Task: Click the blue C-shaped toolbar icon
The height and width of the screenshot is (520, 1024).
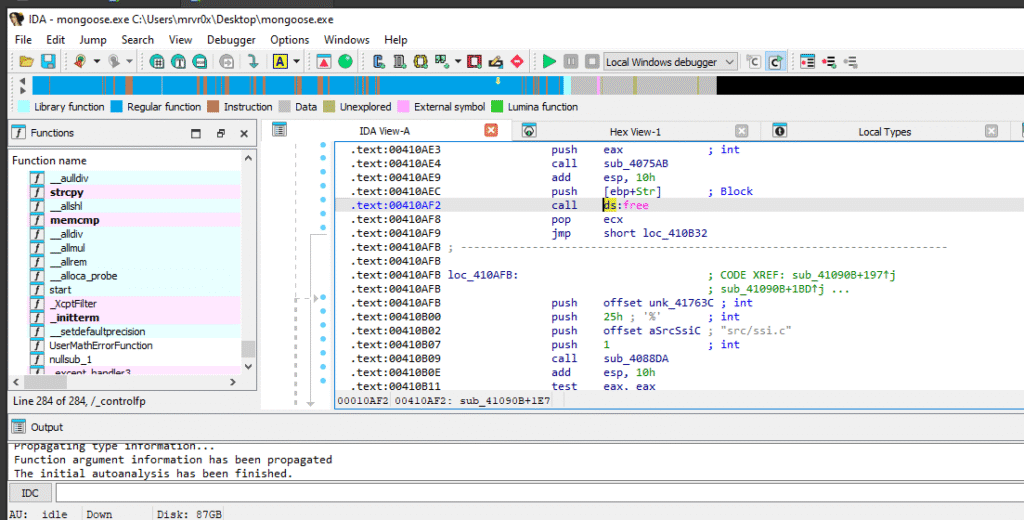Action: tap(378, 61)
